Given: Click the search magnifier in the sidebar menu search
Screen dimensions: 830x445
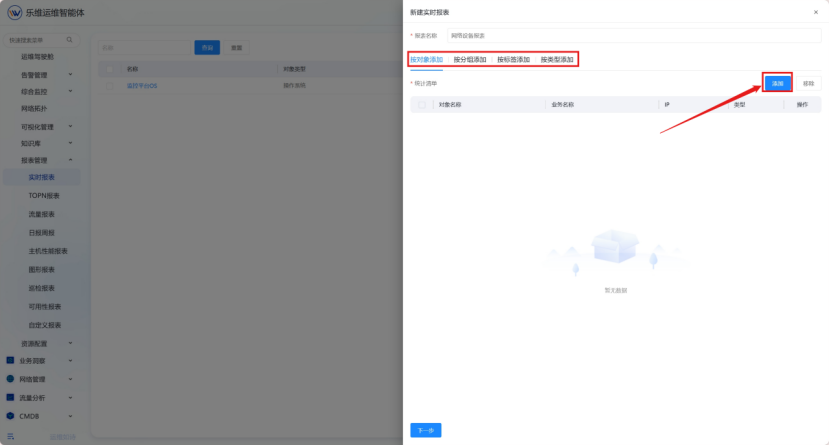Looking at the screenshot, I should coord(69,40).
